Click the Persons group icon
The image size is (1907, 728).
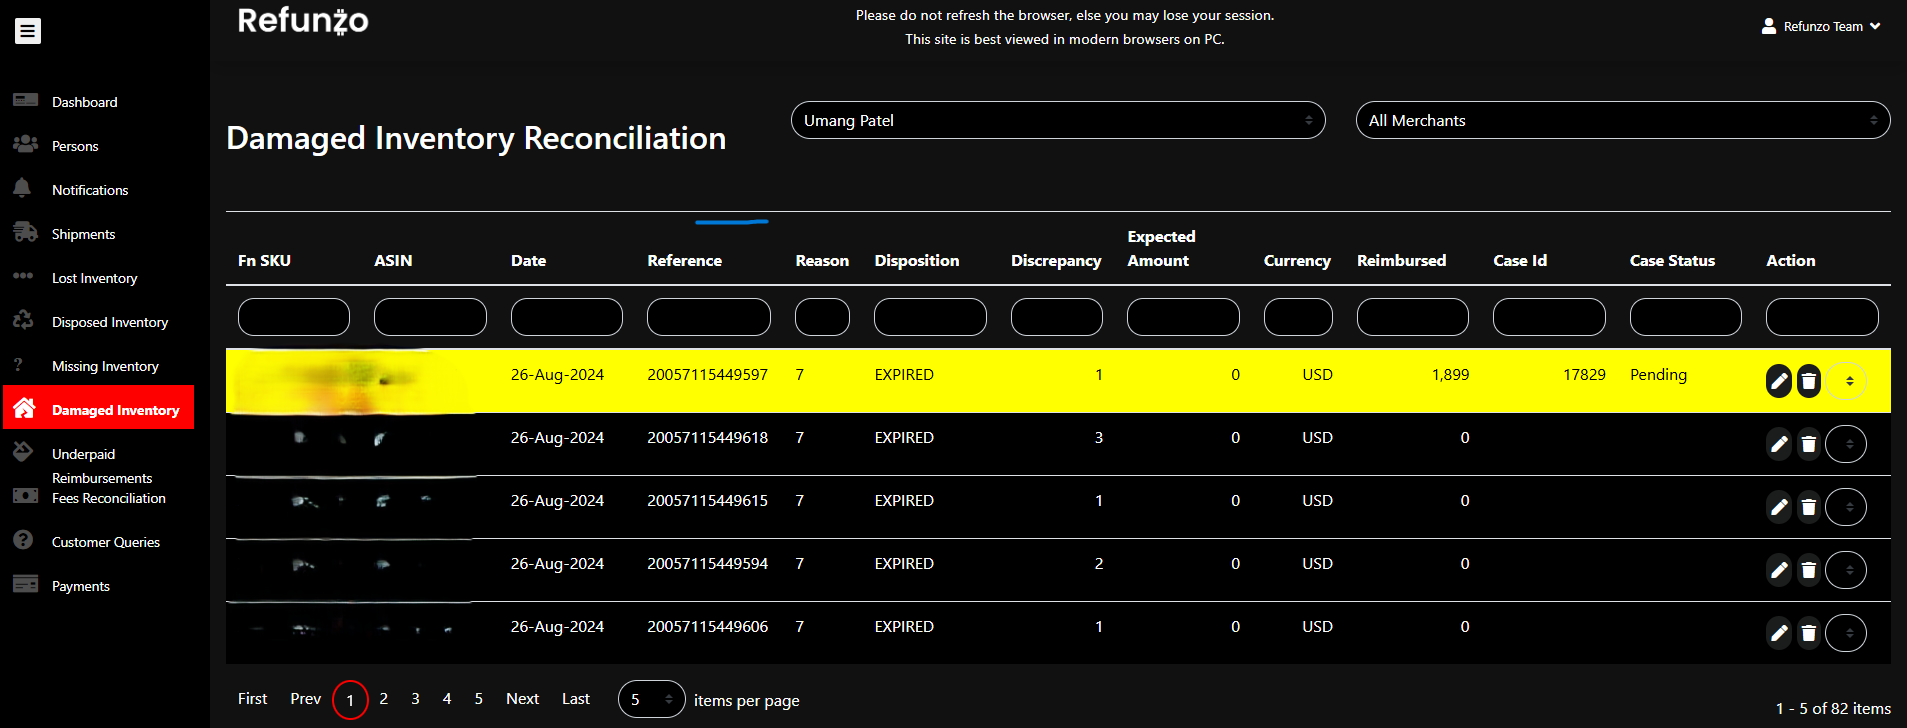(x=25, y=144)
